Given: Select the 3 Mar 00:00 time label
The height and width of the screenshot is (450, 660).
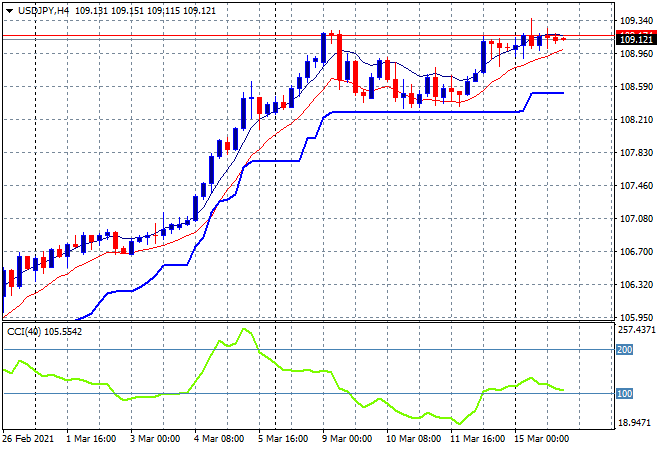Looking at the screenshot, I should (x=154, y=439).
